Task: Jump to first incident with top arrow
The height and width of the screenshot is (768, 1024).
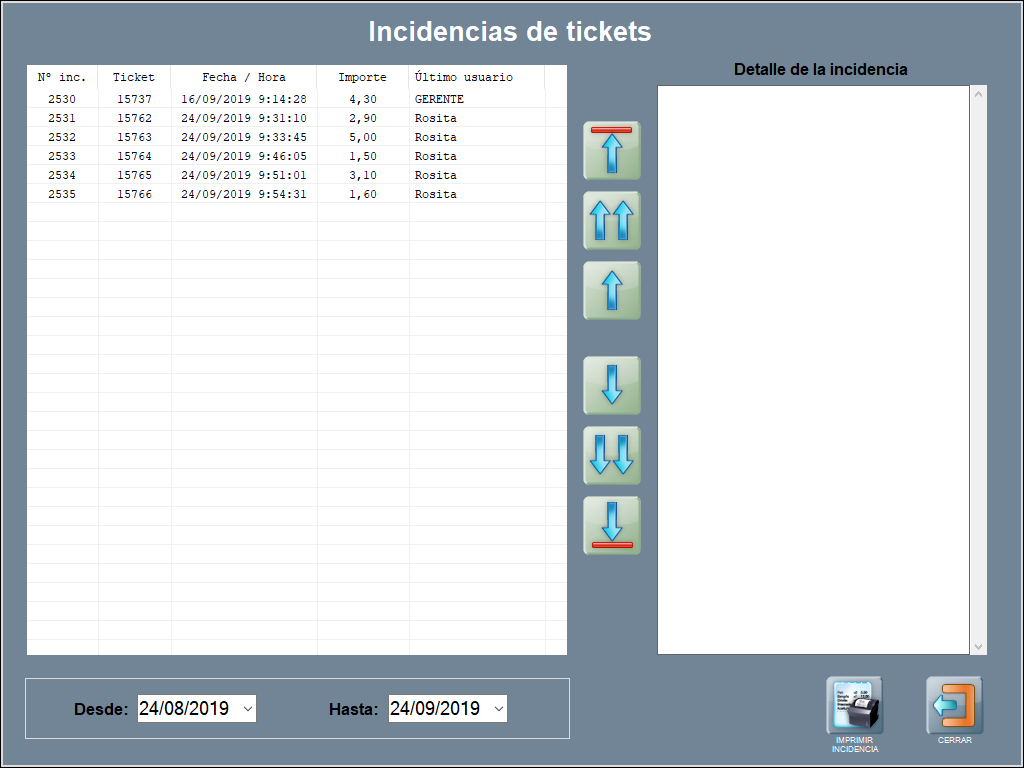Action: 612,151
